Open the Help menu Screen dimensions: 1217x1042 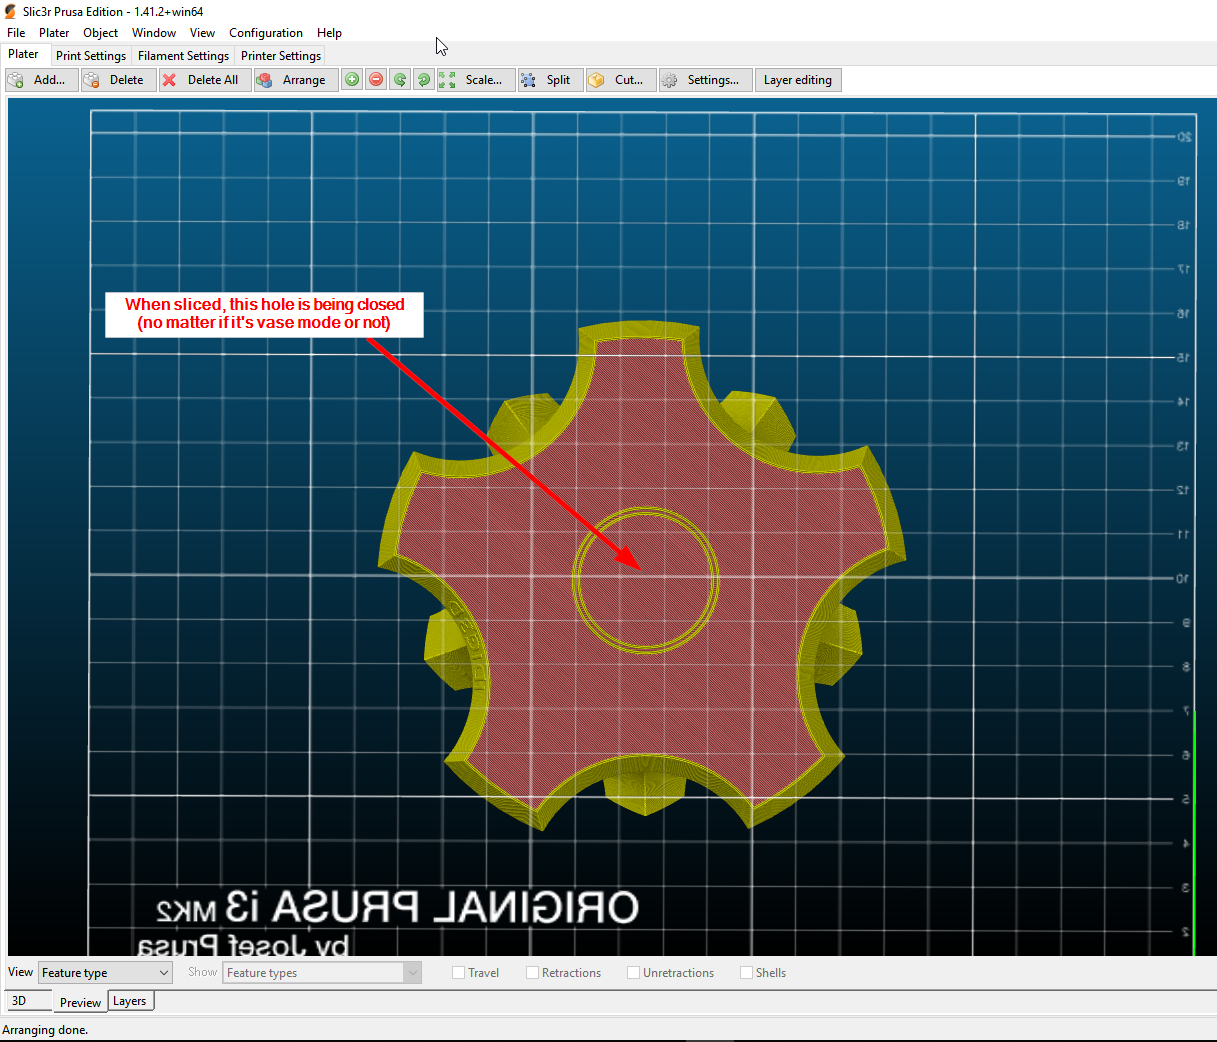pyautogui.click(x=329, y=33)
